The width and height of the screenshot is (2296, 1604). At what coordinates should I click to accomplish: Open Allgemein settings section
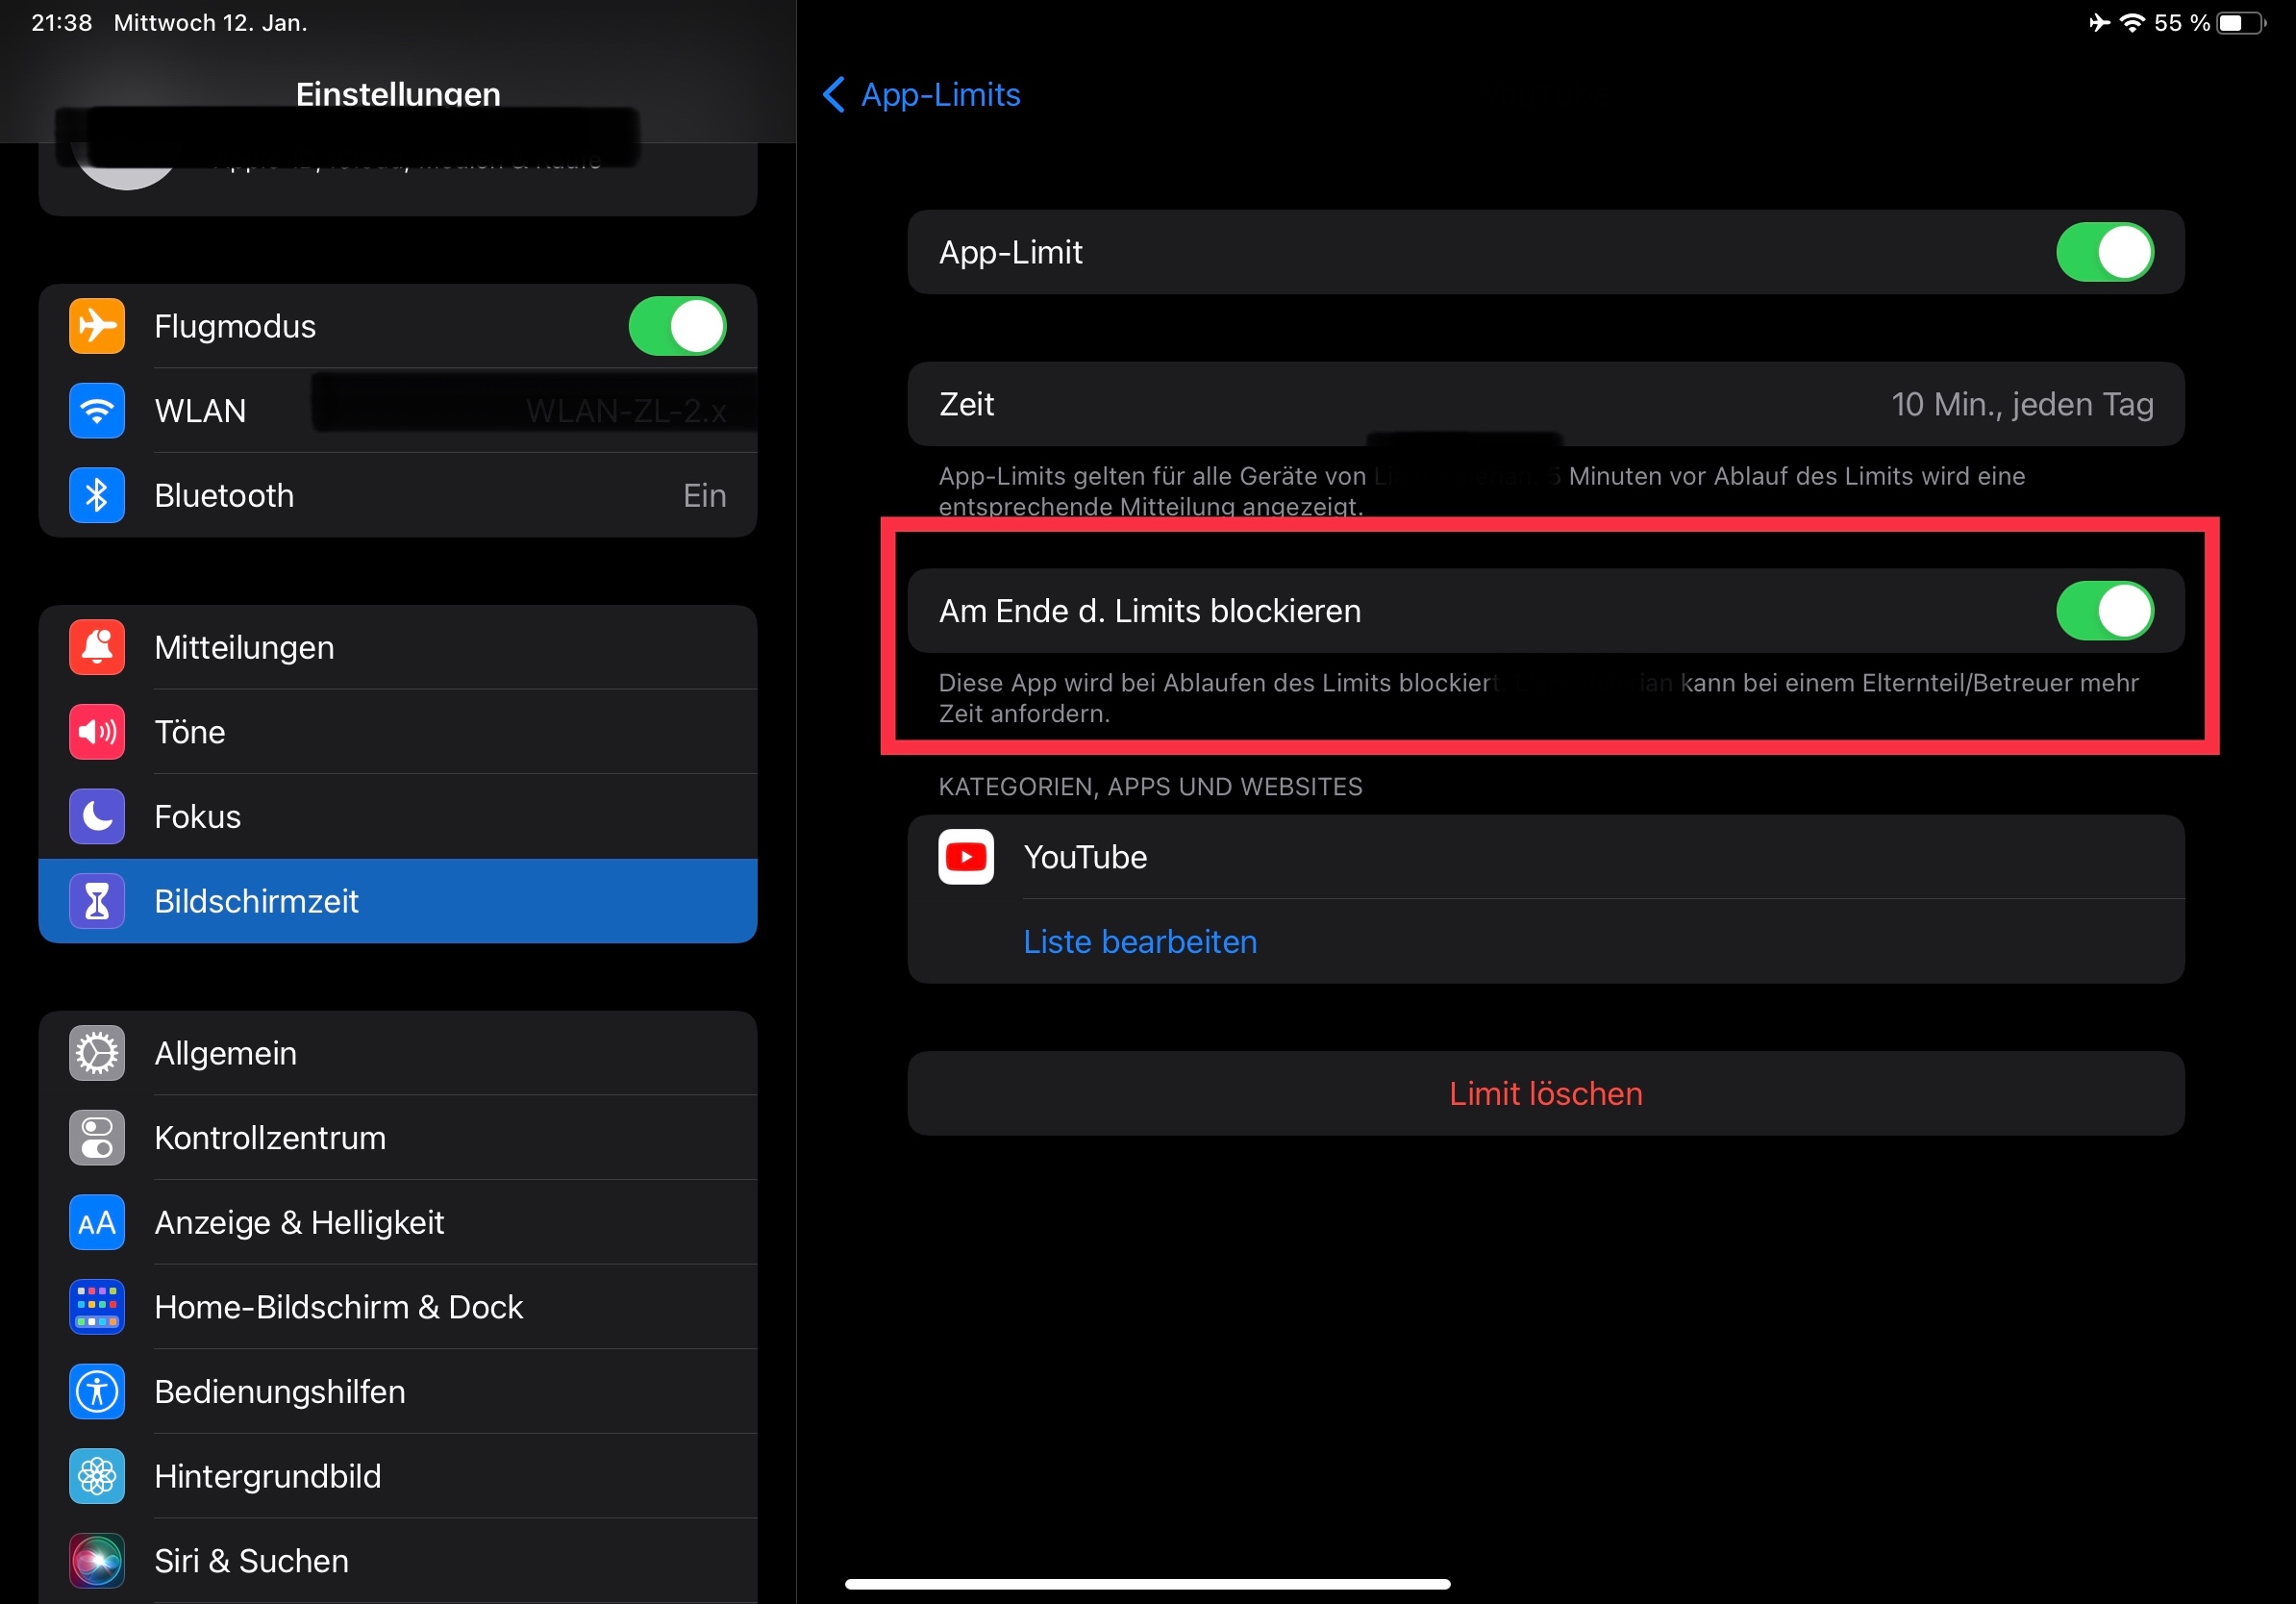click(x=397, y=1053)
